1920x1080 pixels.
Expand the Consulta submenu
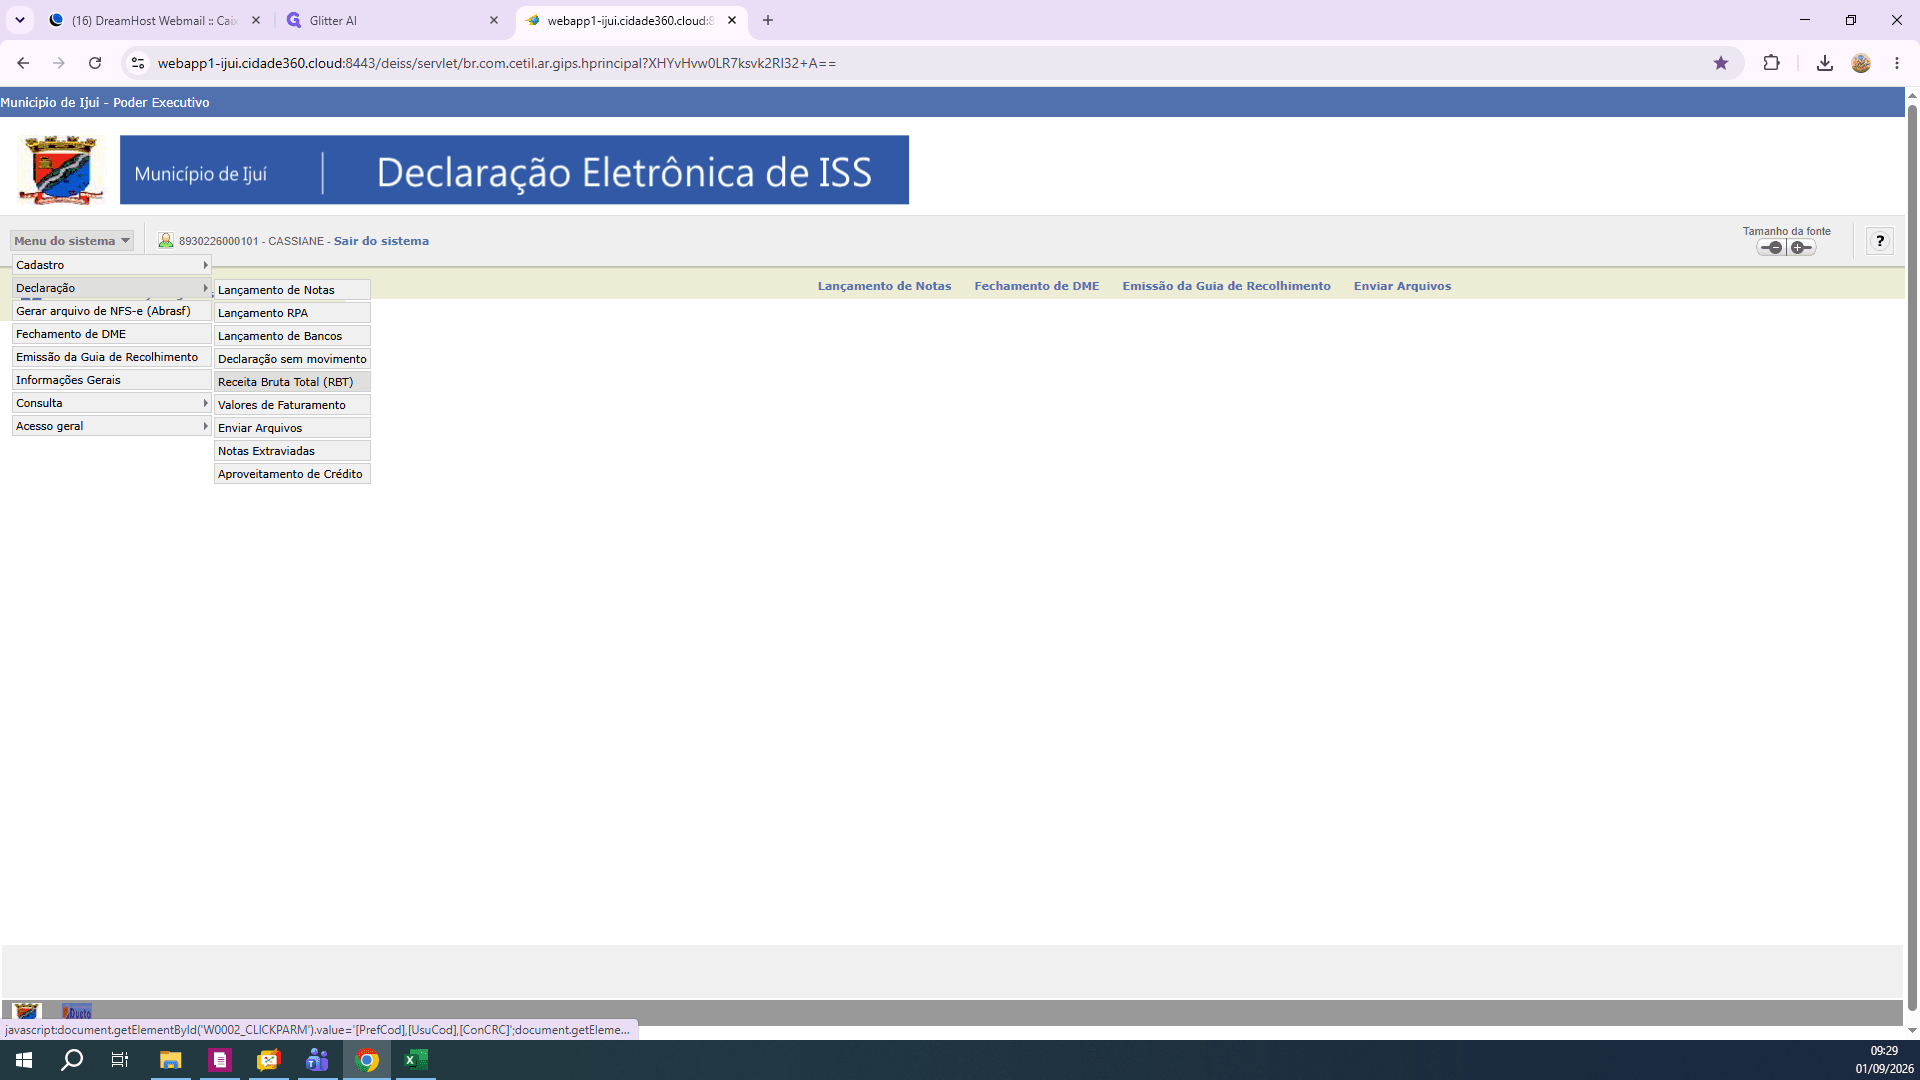pos(111,403)
